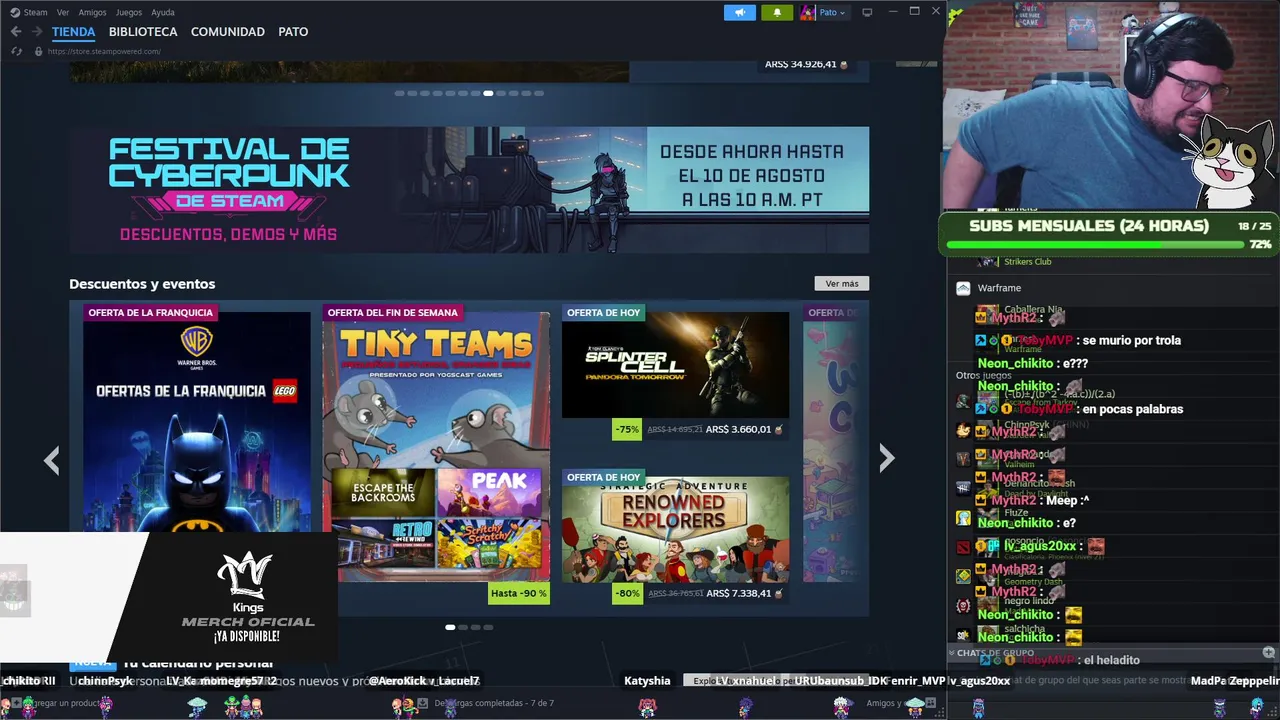Click the ARS$ 3.660,01 Splinter Cell price

[738, 430]
